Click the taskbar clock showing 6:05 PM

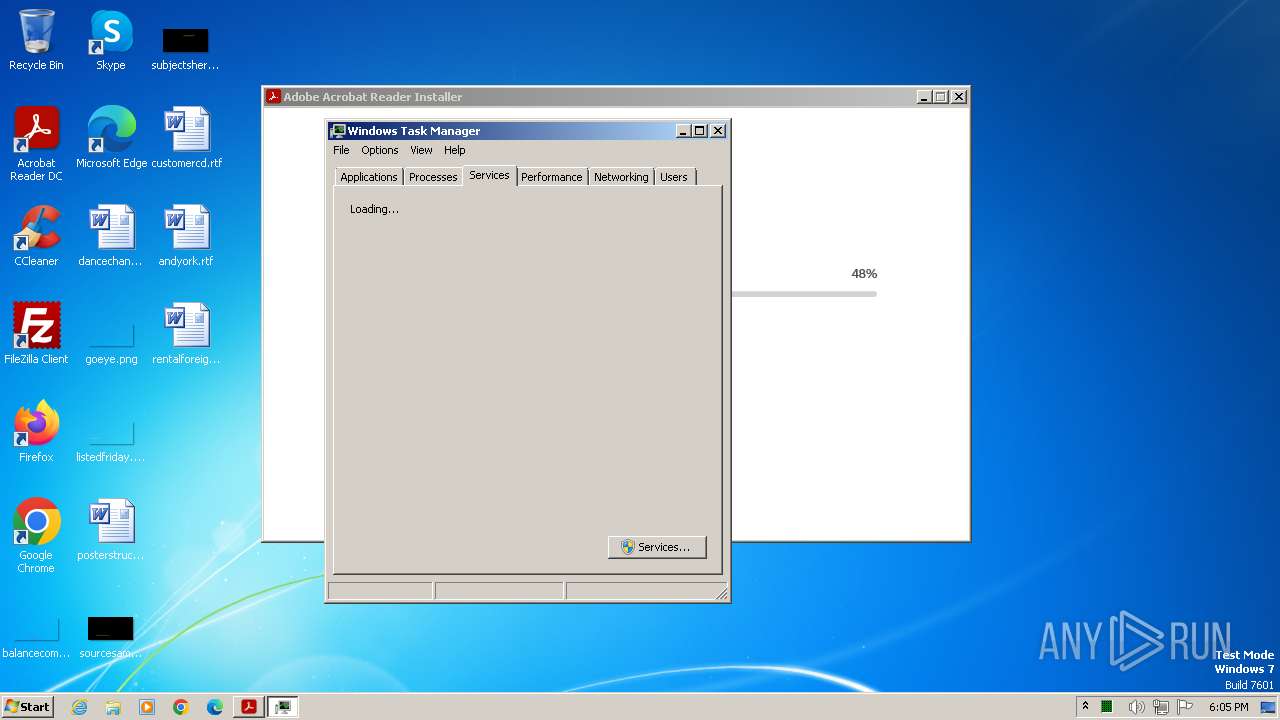[1228, 707]
